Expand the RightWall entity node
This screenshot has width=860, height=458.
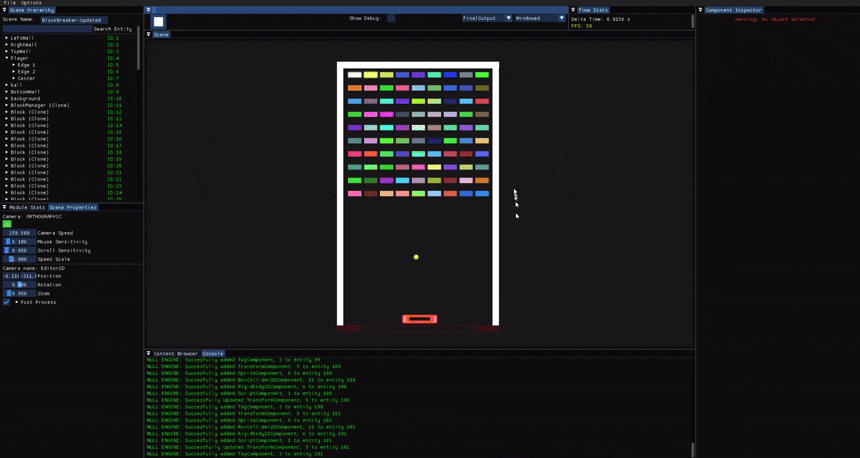(x=7, y=44)
